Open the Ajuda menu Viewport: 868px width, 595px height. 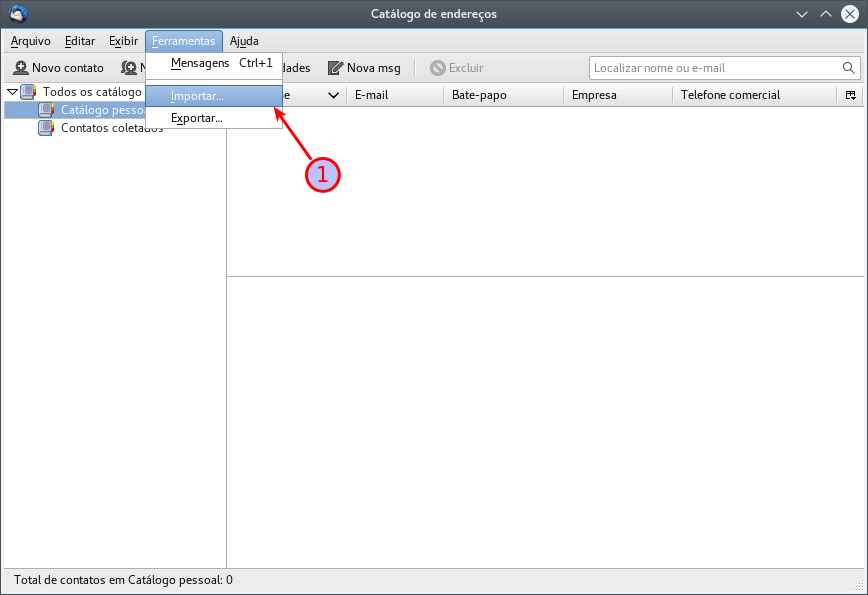244,41
